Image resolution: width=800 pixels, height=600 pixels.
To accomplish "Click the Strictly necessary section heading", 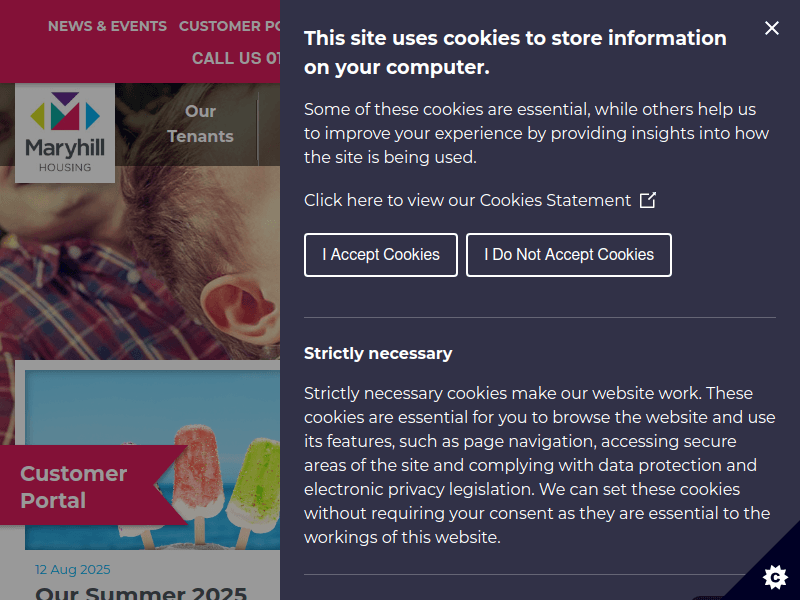I will [x=378, y=353].
